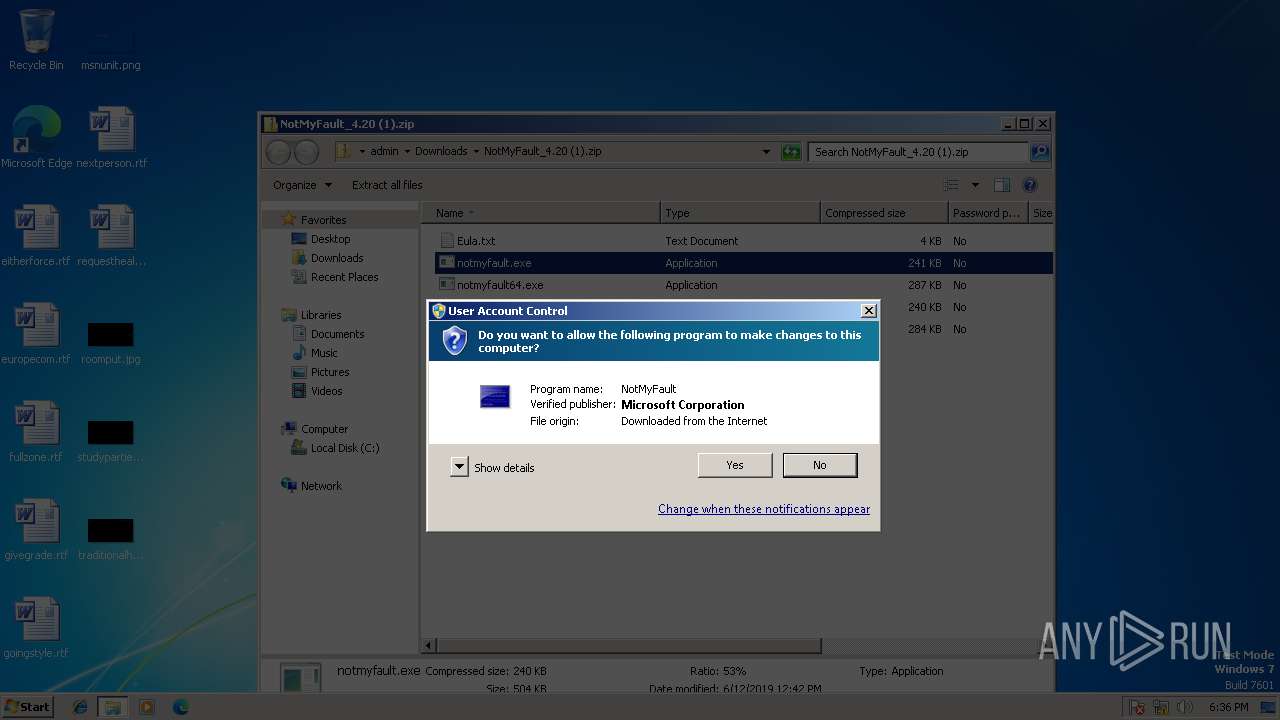This screenshot has width=1280, height=720.
Task: Select Libraries in the navigation pane
Action: click(321, 315)
